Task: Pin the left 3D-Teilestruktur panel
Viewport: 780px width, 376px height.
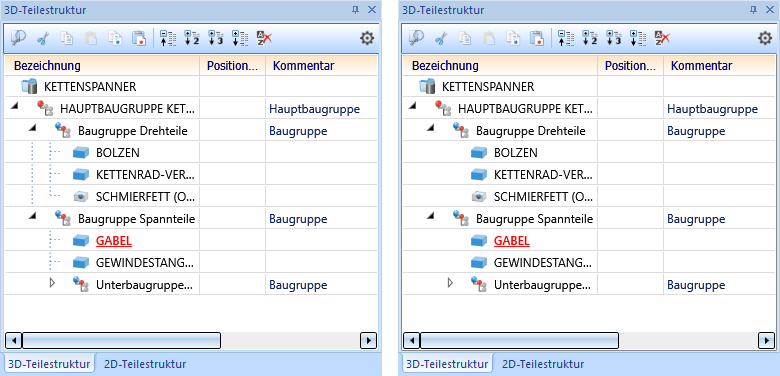Action: tap(355, 9)
